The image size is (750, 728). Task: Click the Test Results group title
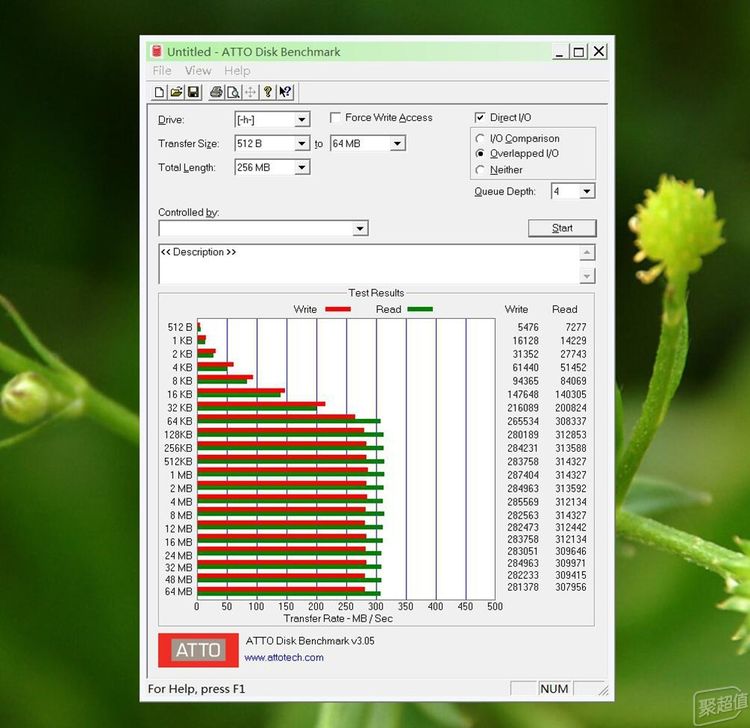(376, 293)
